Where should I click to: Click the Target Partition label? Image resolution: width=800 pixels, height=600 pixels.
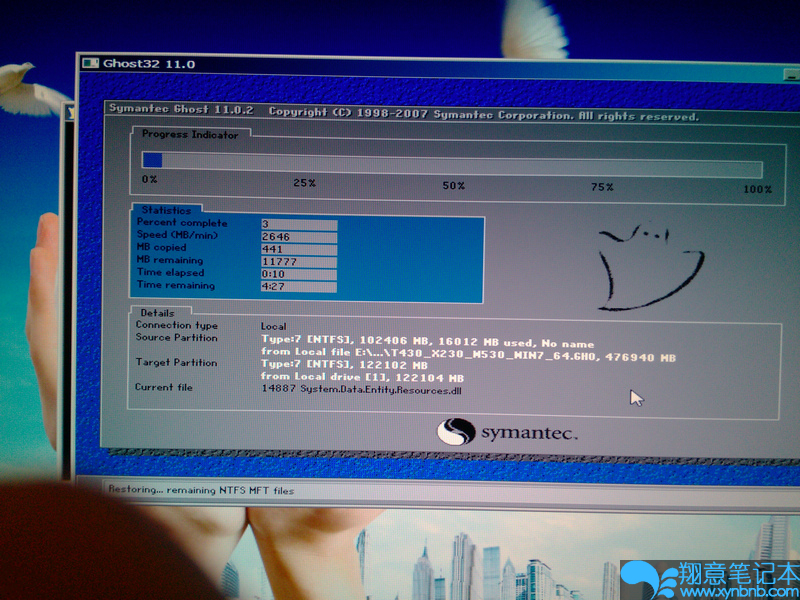177,362
